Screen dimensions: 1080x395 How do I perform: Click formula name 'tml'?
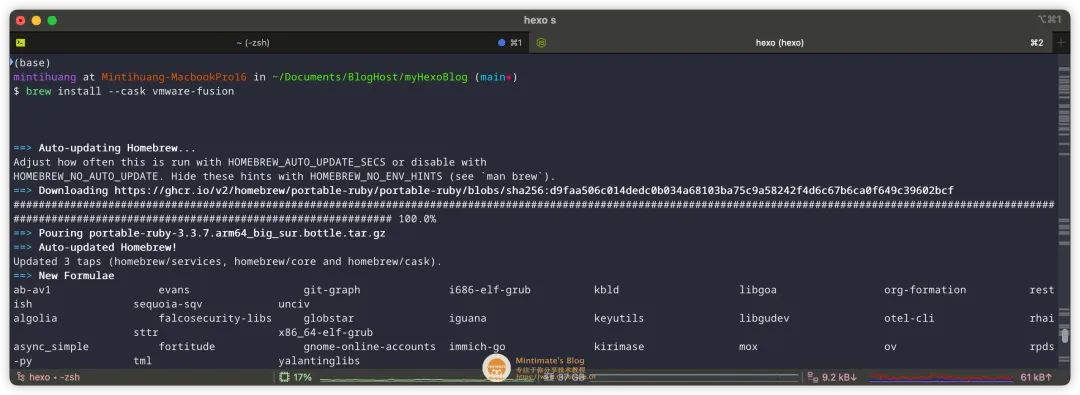[143, 361]
